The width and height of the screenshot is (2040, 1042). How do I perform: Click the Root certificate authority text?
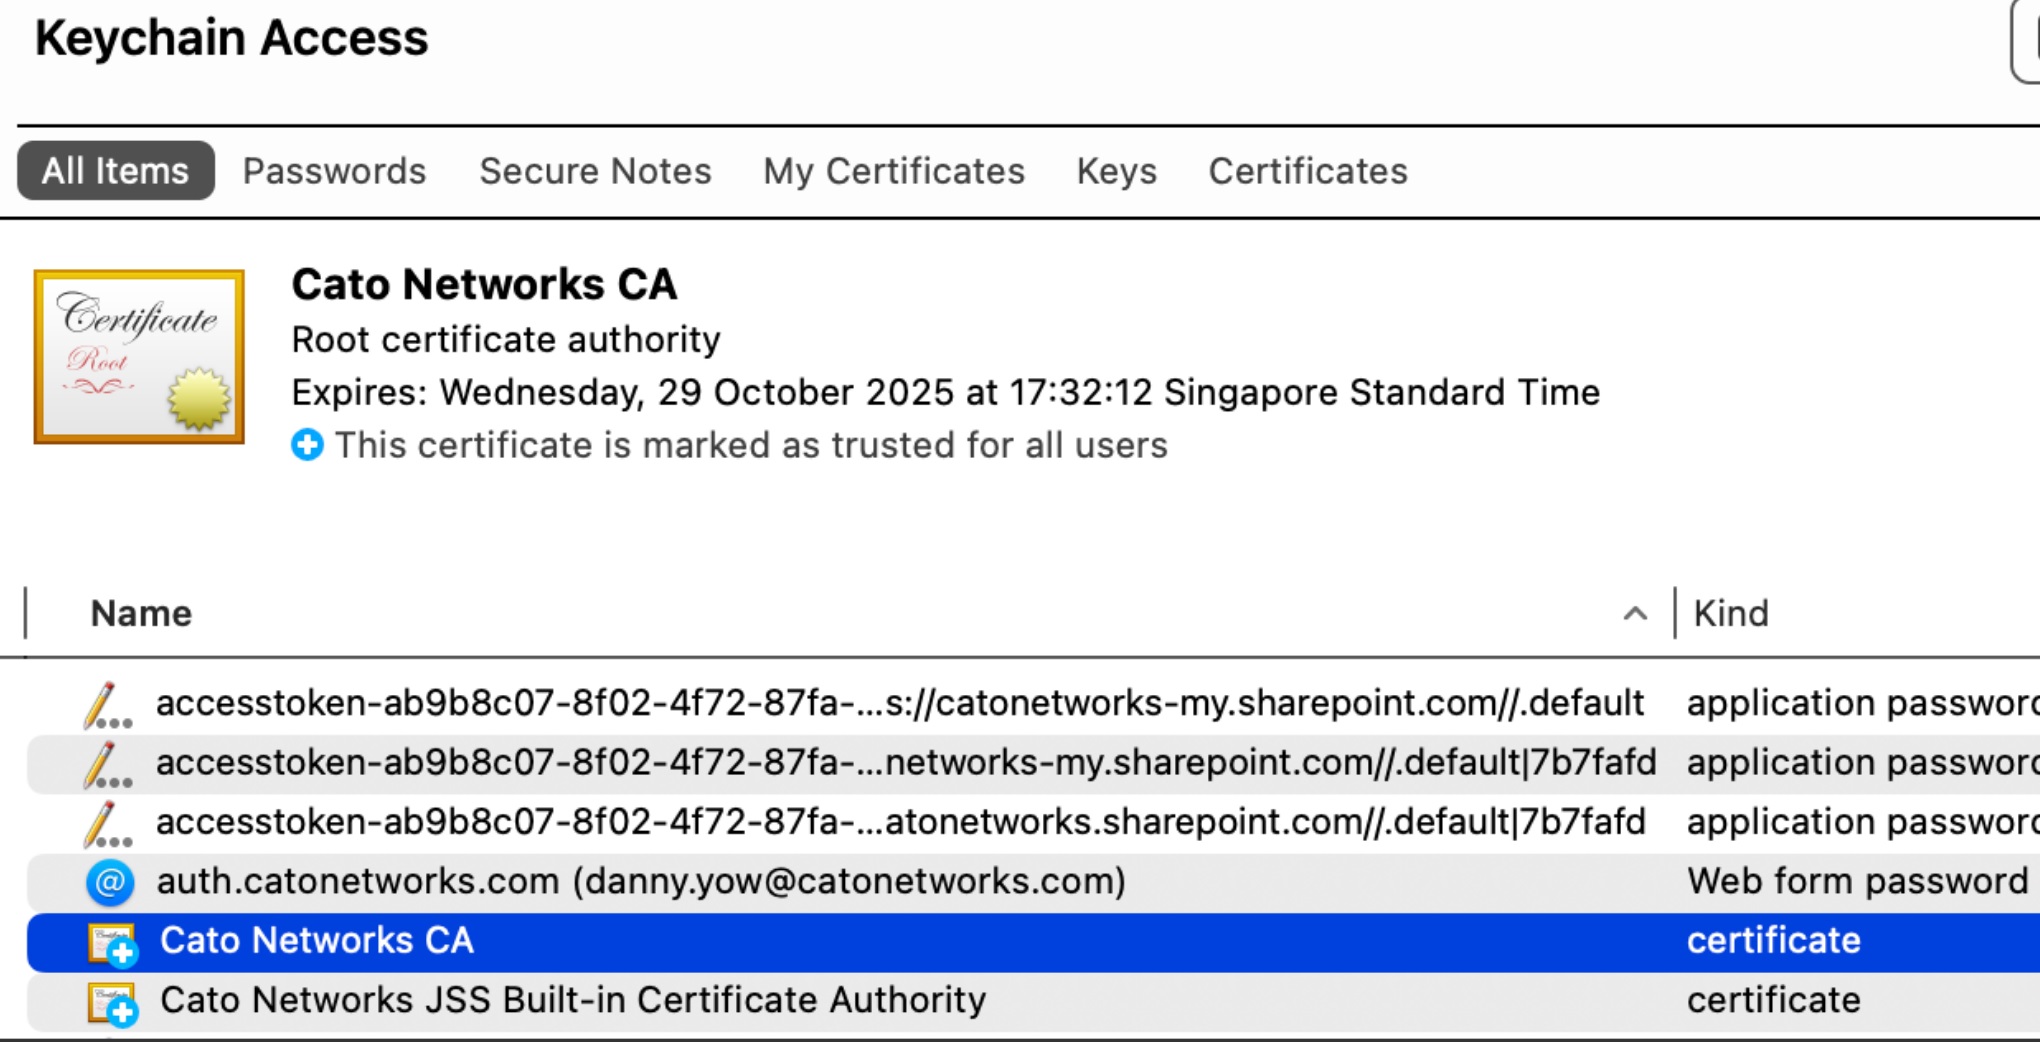(506, 340)
